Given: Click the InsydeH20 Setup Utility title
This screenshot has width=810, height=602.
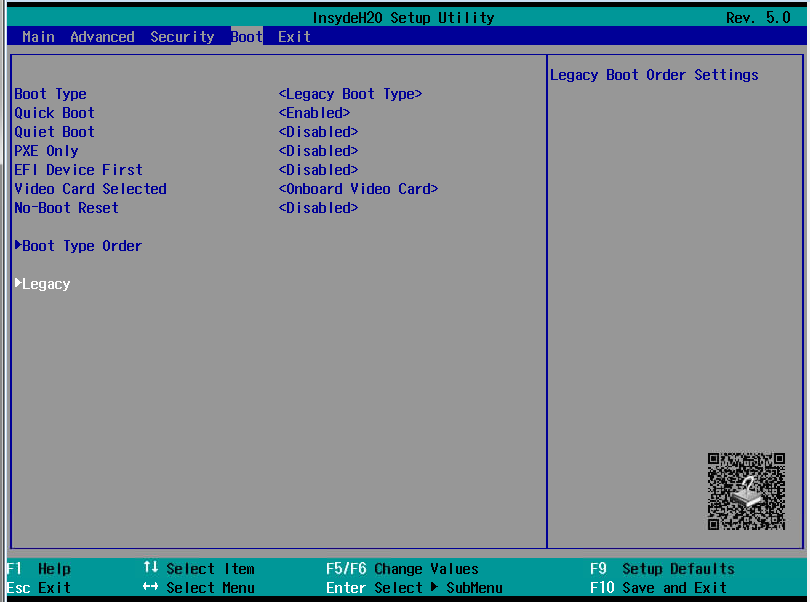Looking at the screenshot, I should tap(403, 18).
